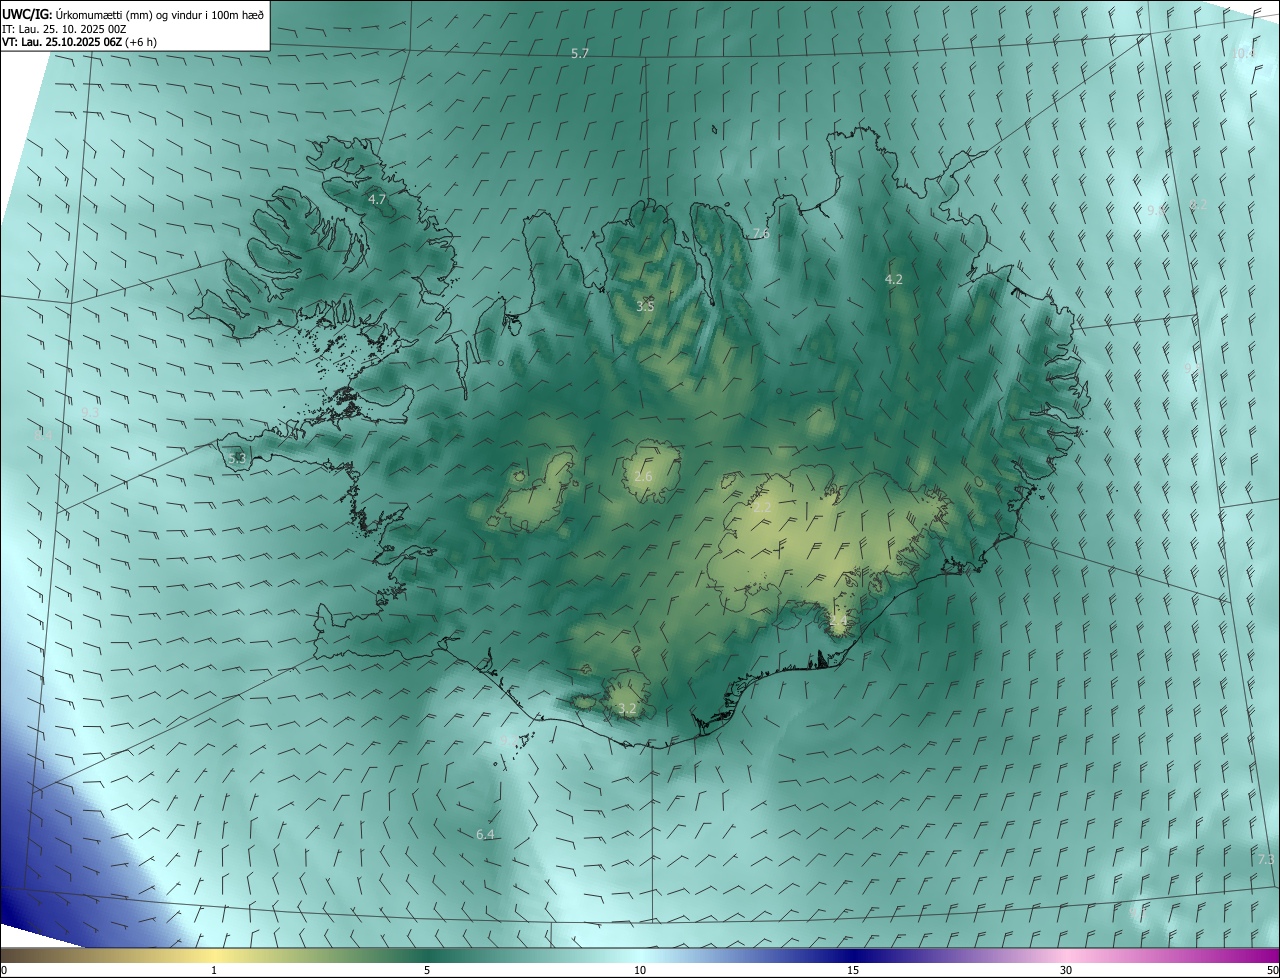Viewport: 1280px width, 978px height.
Task: Select the pink colorbar segment near 30
Action: pyautogui.click(x=1066, y=956)
